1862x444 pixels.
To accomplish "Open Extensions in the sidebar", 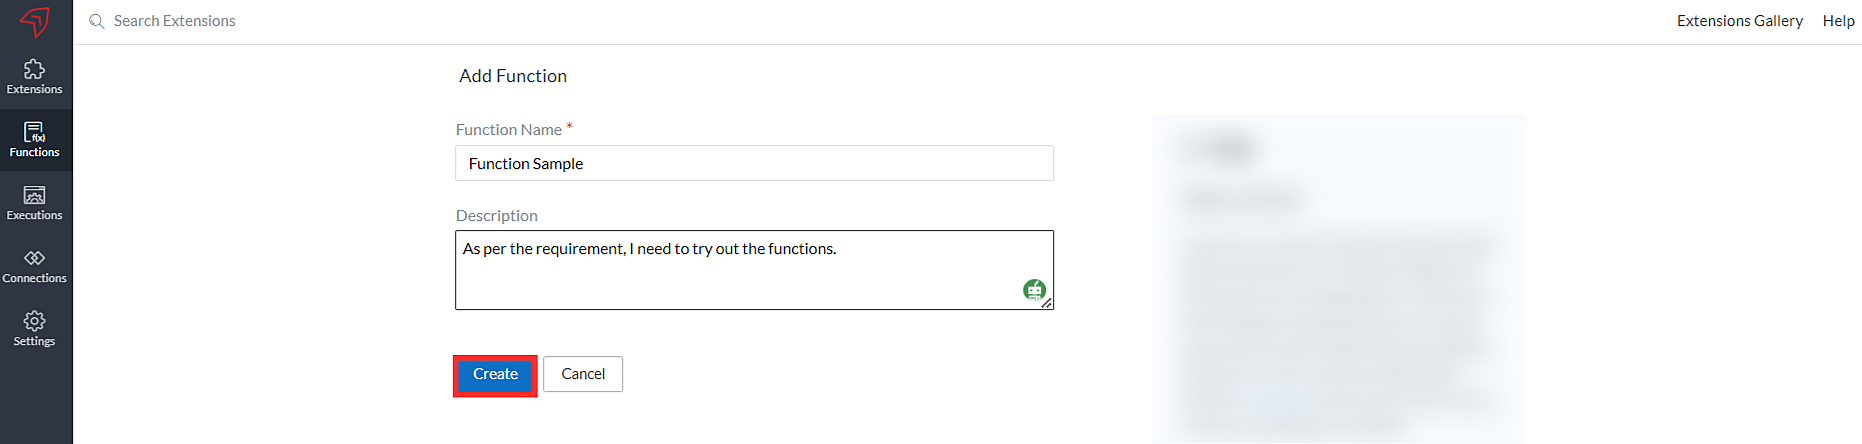I will (35, 76).
